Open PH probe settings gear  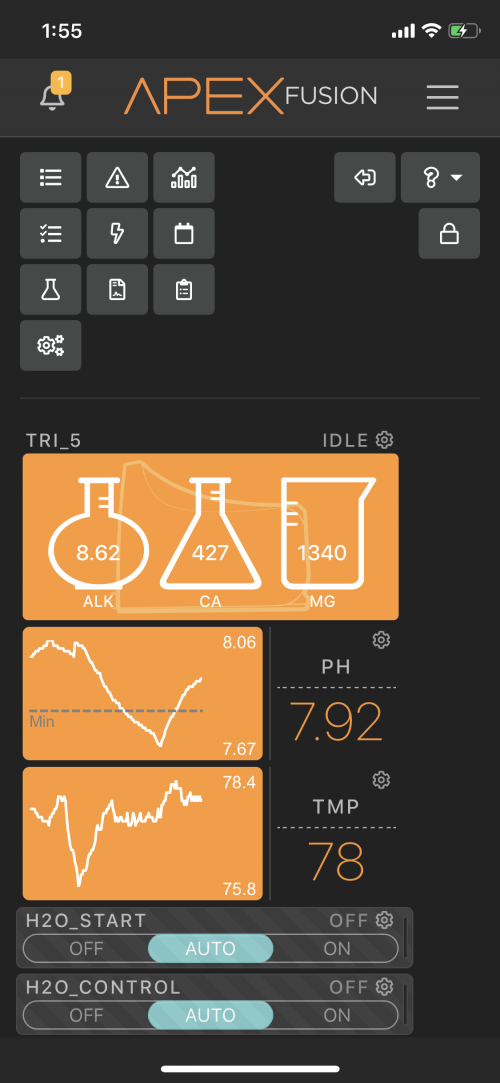381,640
